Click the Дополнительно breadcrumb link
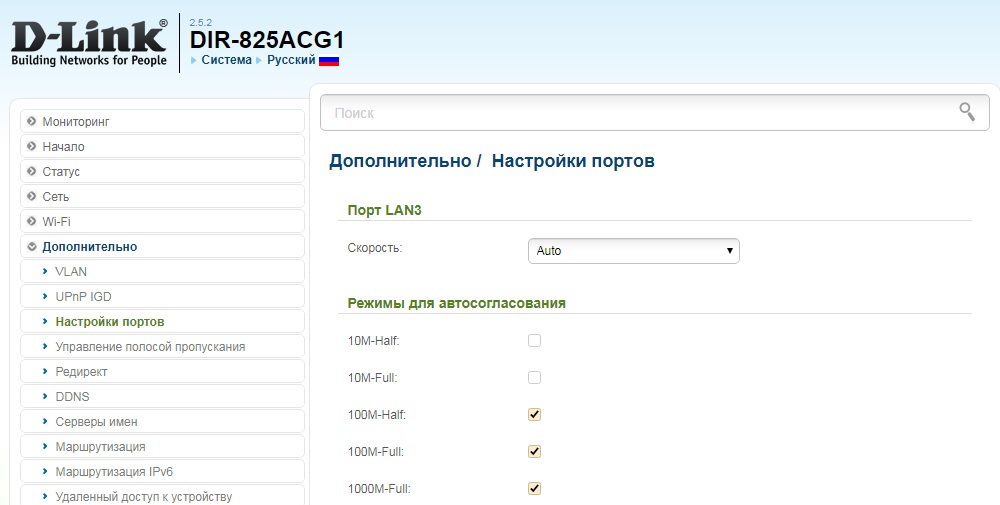Screen dimensions: 1000x505 (x=399, y=161)
